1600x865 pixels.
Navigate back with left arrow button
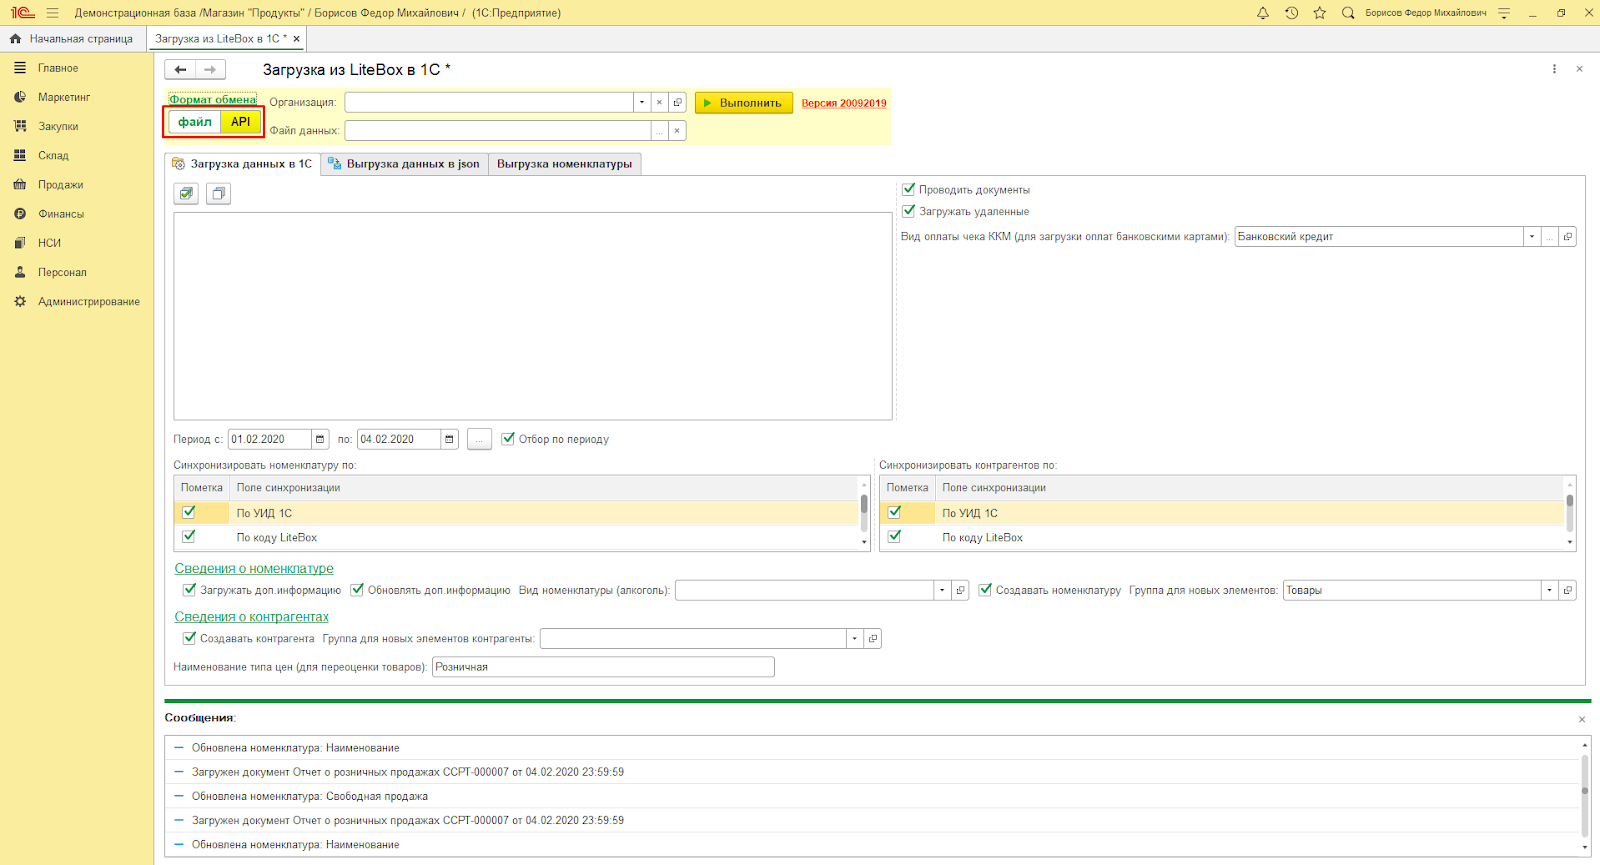point(180,70)
